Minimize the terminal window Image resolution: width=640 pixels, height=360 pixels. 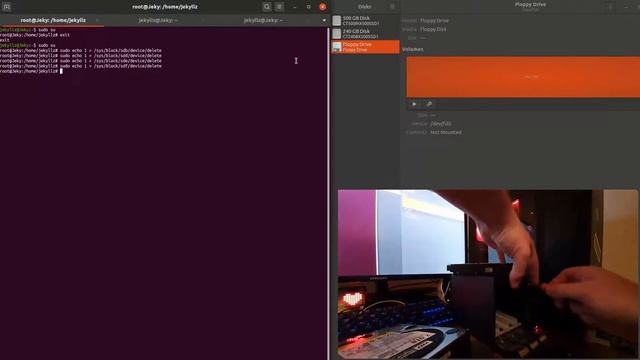pos(295,7)
